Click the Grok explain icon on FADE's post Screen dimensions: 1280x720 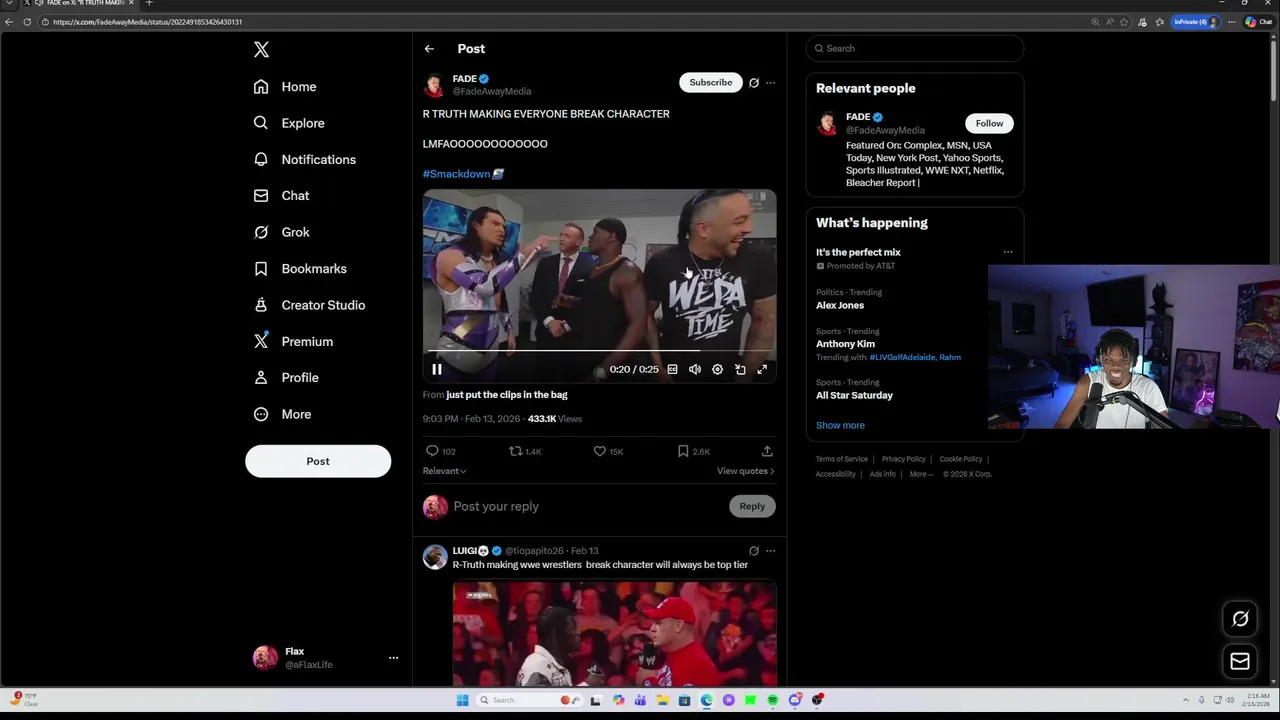coord(754,83)
